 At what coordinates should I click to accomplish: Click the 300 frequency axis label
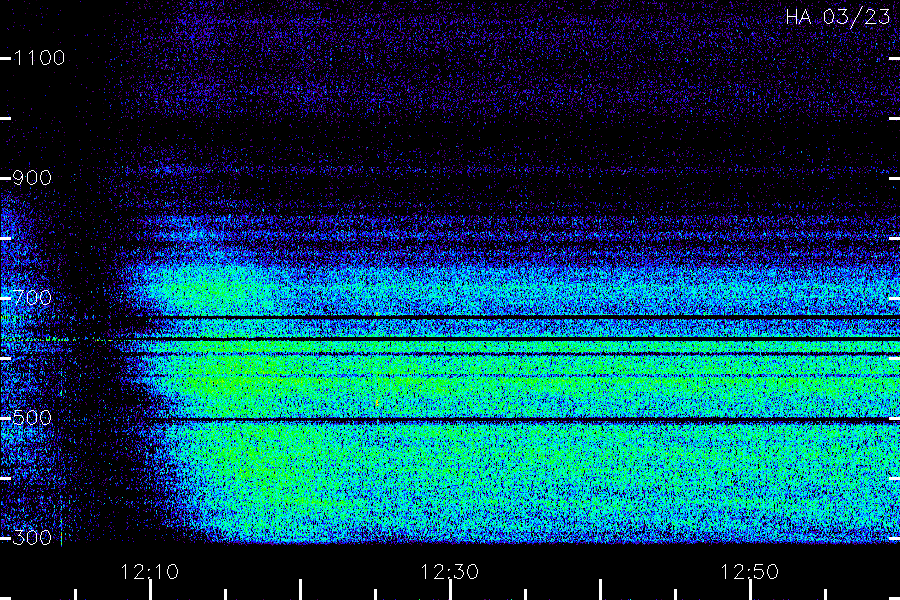(x=32, y=537)
